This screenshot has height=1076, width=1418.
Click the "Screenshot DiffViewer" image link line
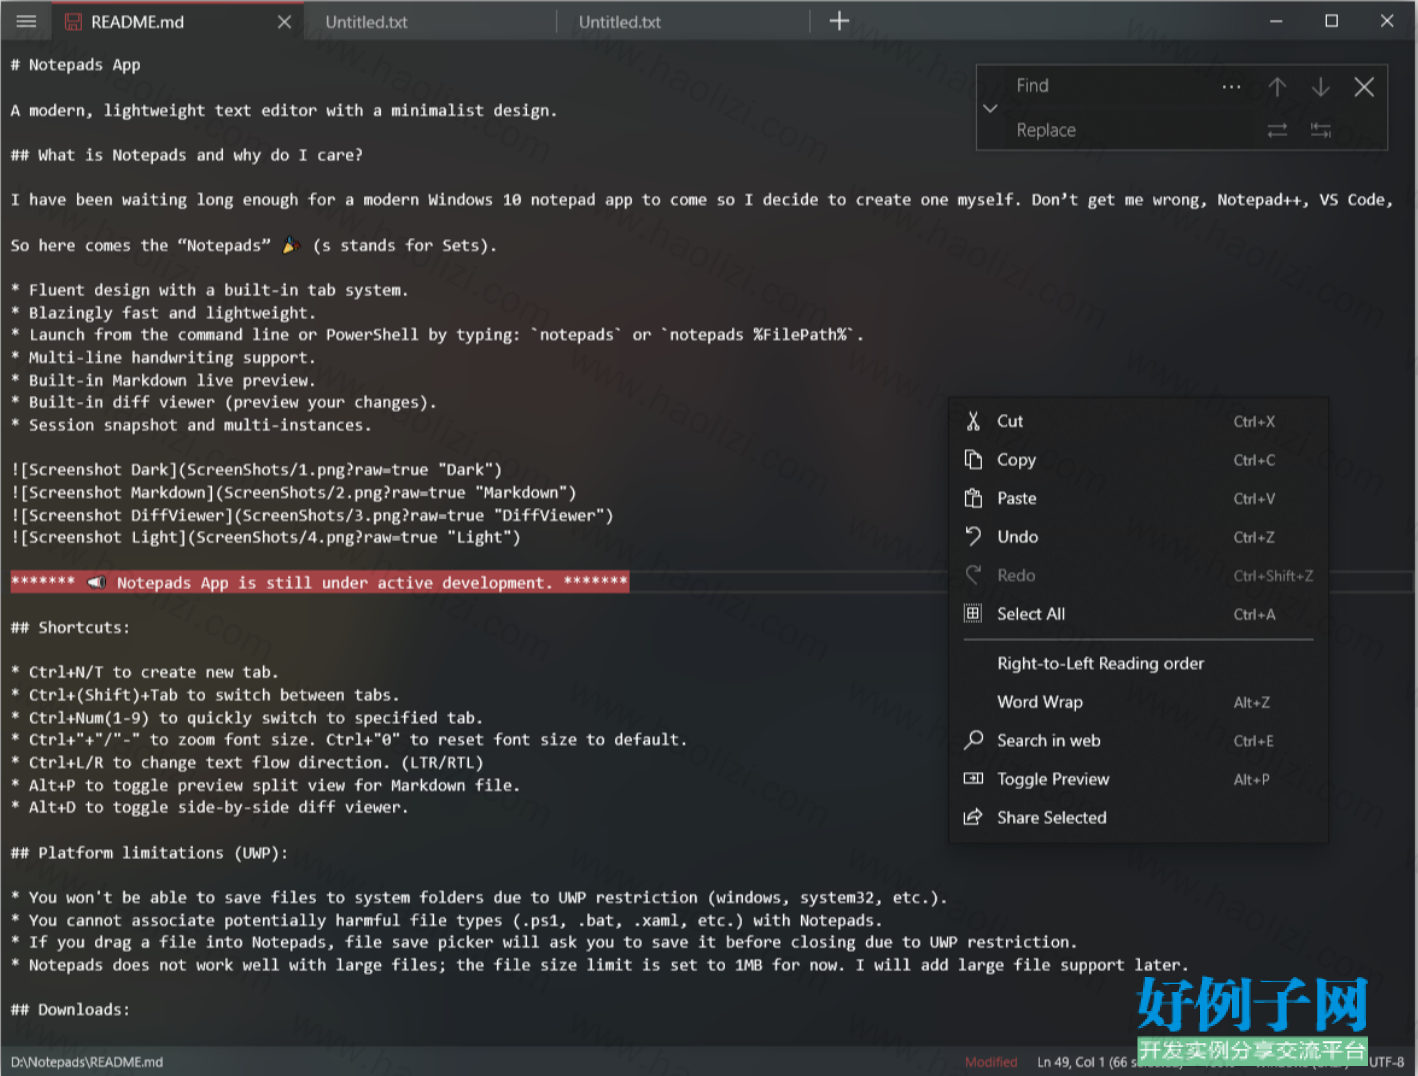coord(312,516)
